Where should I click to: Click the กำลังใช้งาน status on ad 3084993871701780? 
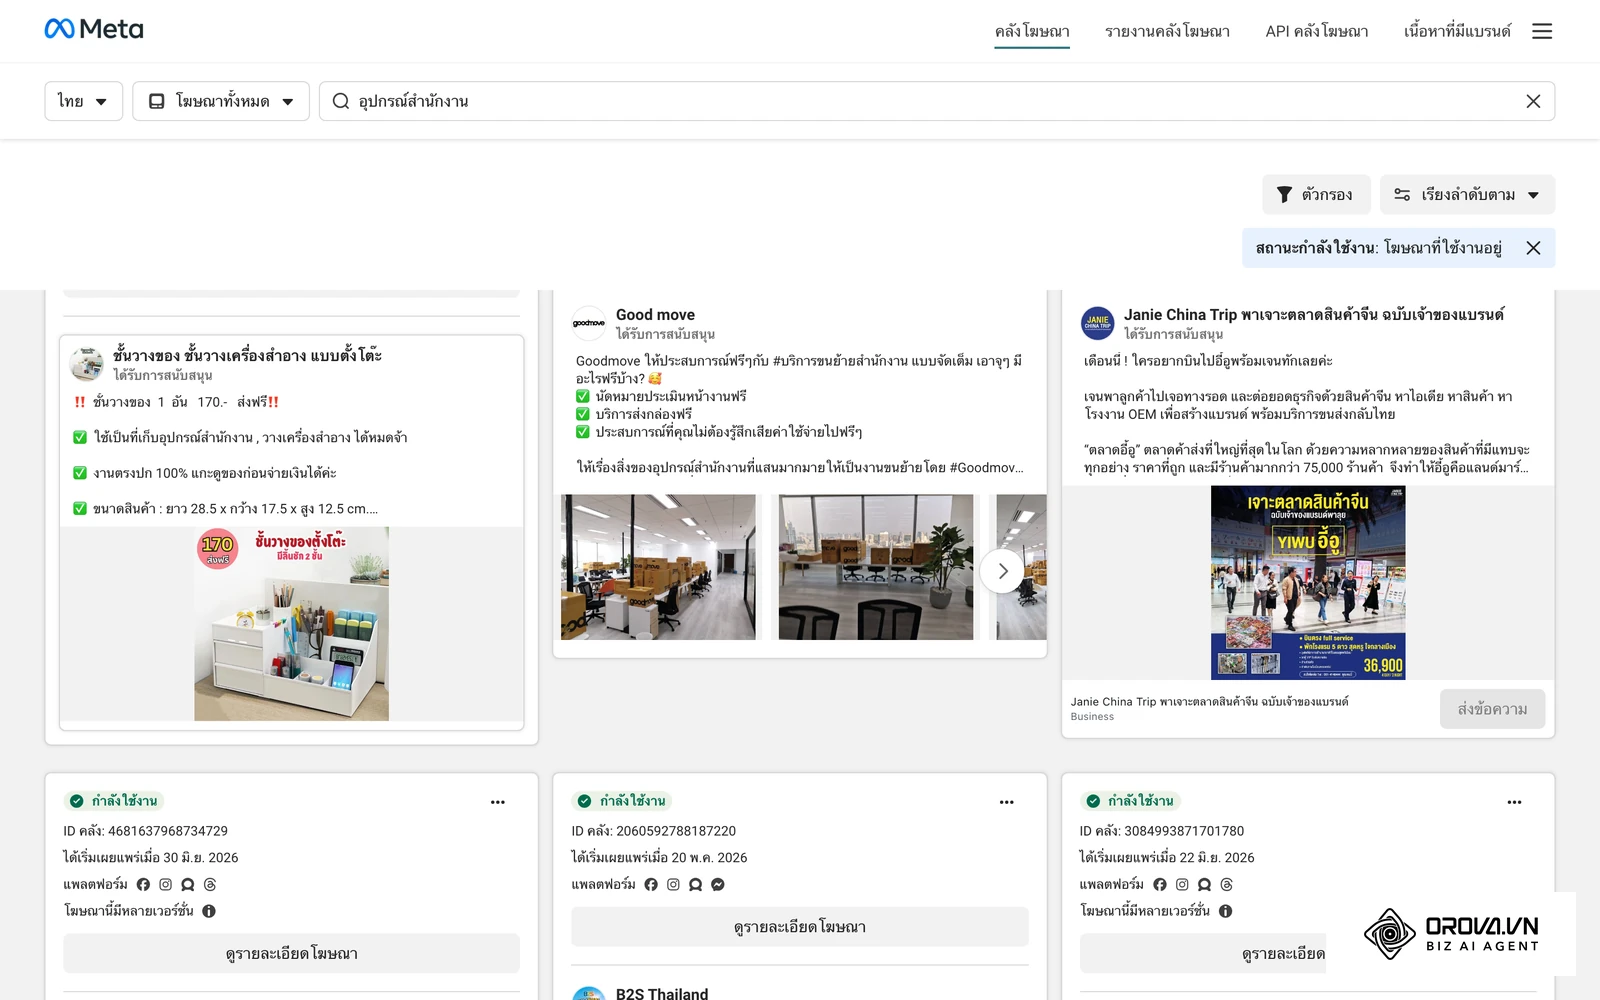pos(1130,801)
